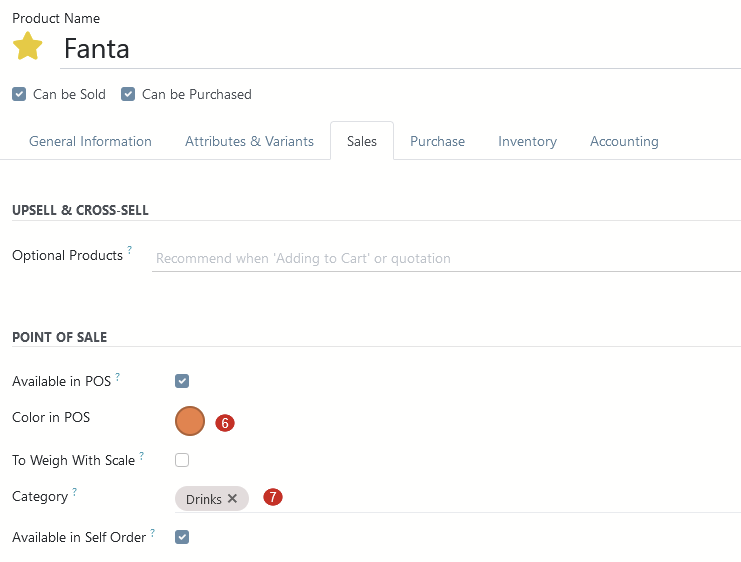Viewport: 741px width, 562px height.
Task: Remove the Drinks category tag
Action: pyautogui.click(x=232, y=498)
